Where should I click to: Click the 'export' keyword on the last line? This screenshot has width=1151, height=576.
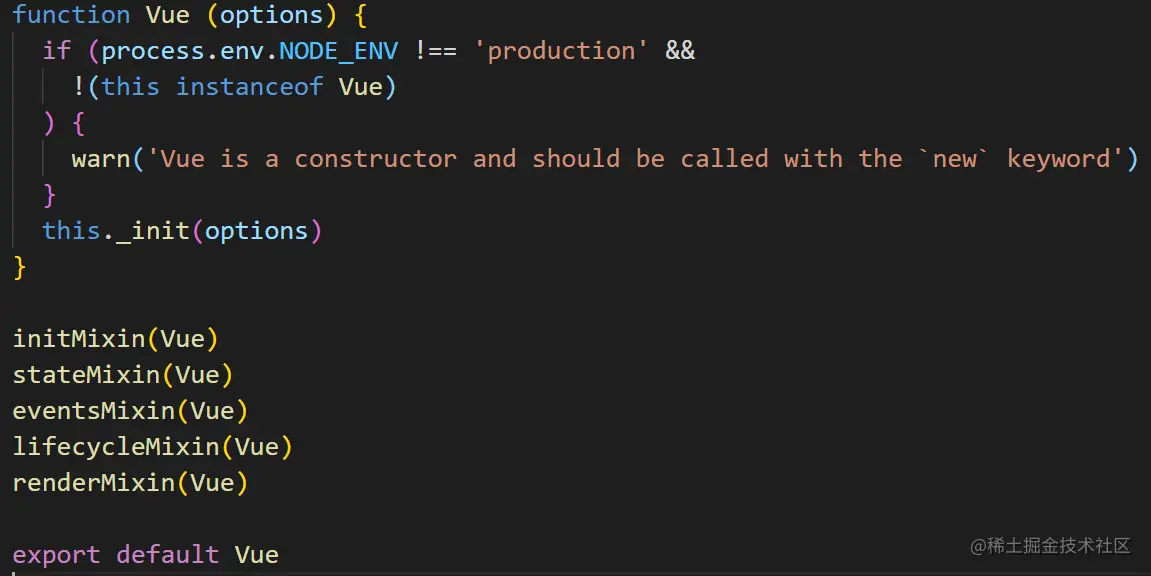click(56, 555)
